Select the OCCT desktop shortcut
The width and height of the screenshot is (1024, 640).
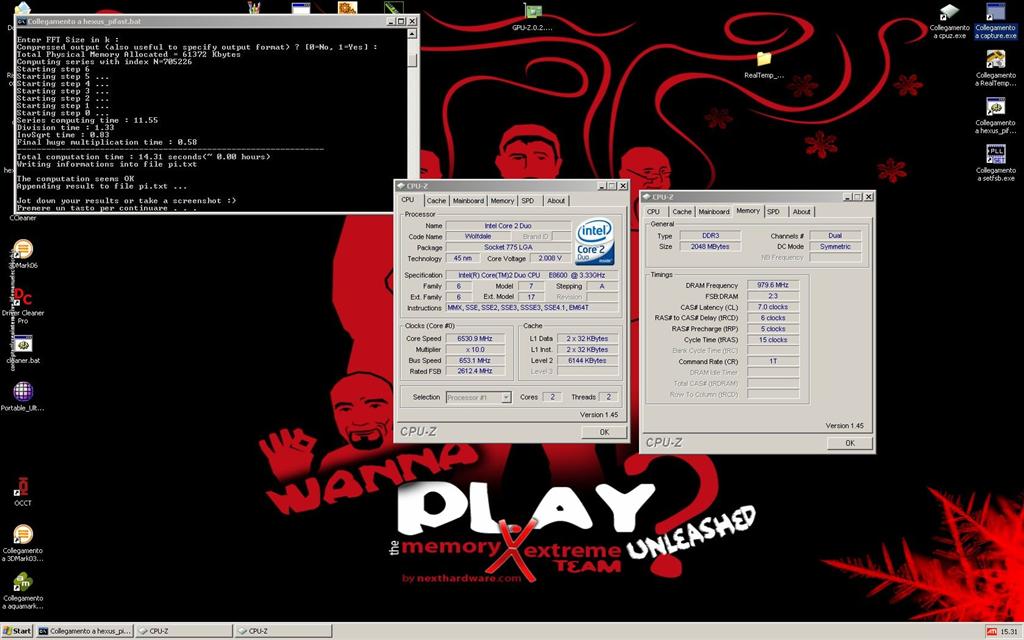tap(23, 491)
